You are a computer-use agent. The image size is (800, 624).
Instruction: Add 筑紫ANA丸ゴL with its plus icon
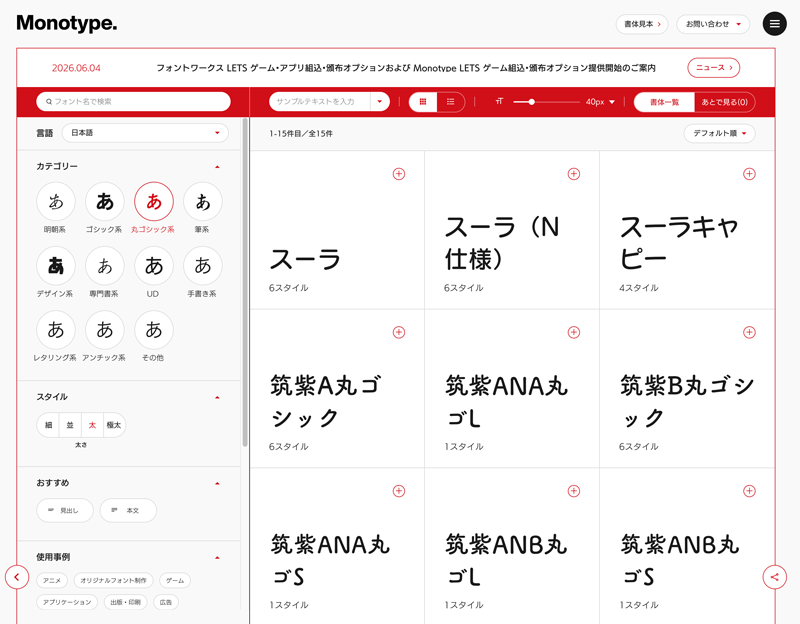tap(573, 333)
